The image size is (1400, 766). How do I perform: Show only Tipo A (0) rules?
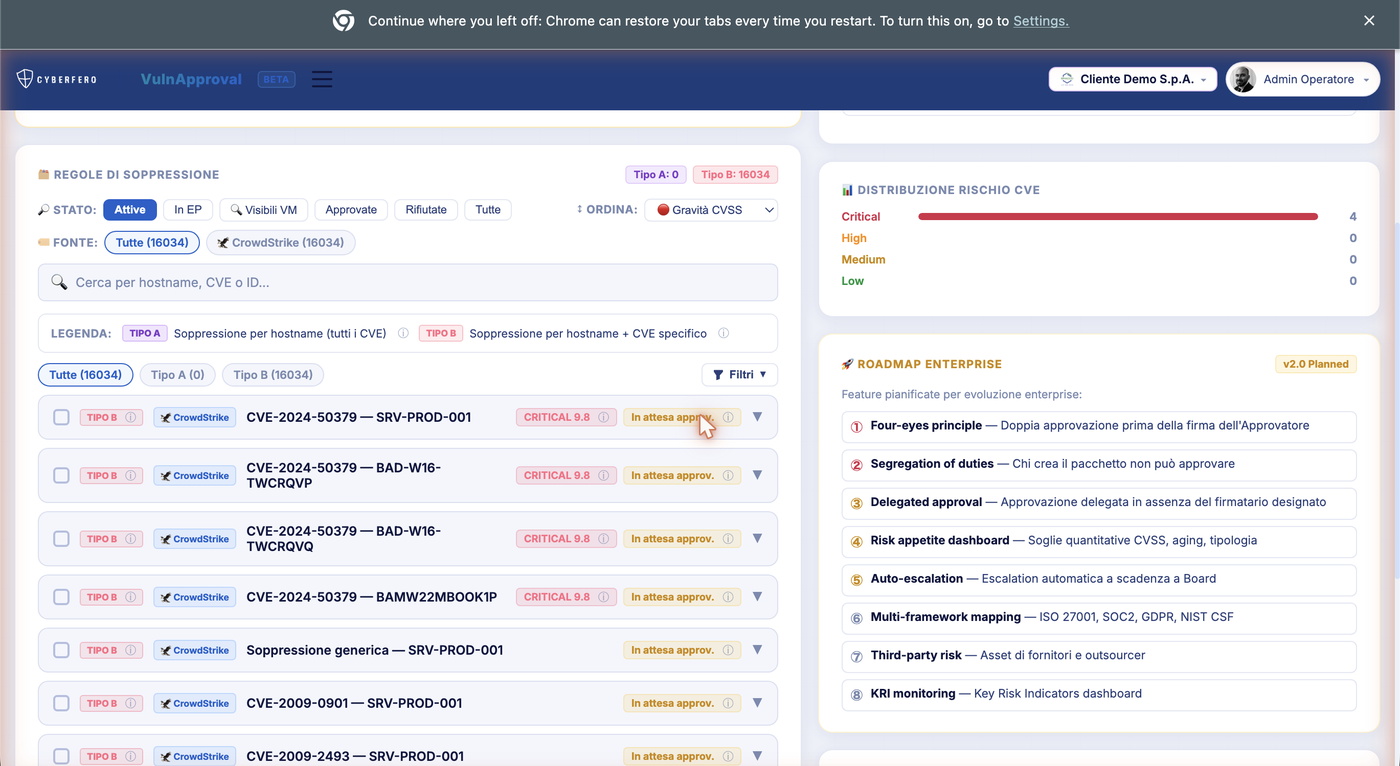(177, 375)
